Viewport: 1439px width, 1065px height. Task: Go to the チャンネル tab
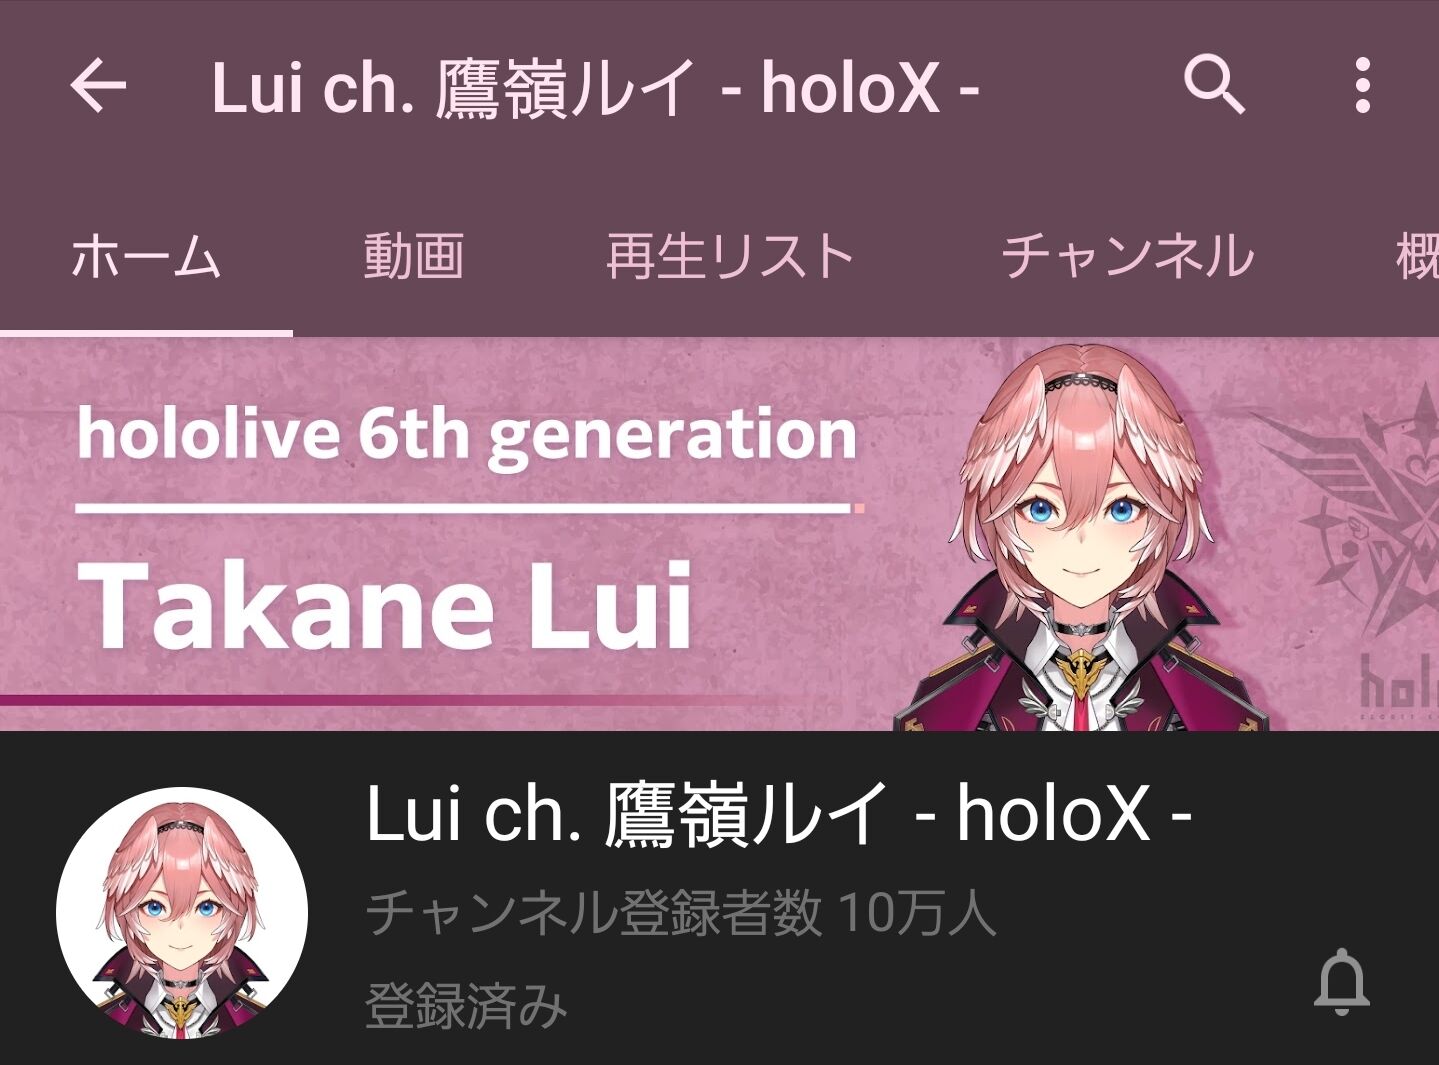1128,256
